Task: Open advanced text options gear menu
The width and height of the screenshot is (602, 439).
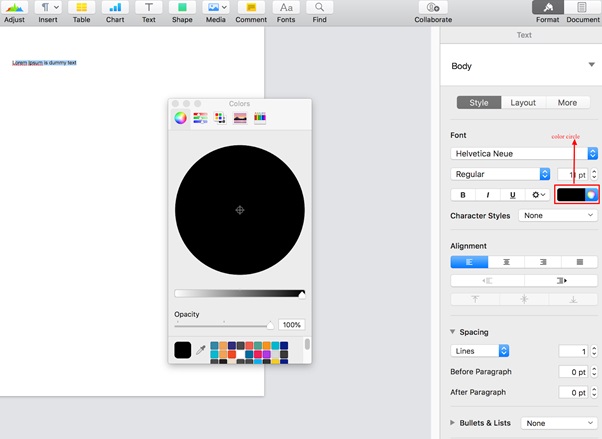Action: (538, 195)
